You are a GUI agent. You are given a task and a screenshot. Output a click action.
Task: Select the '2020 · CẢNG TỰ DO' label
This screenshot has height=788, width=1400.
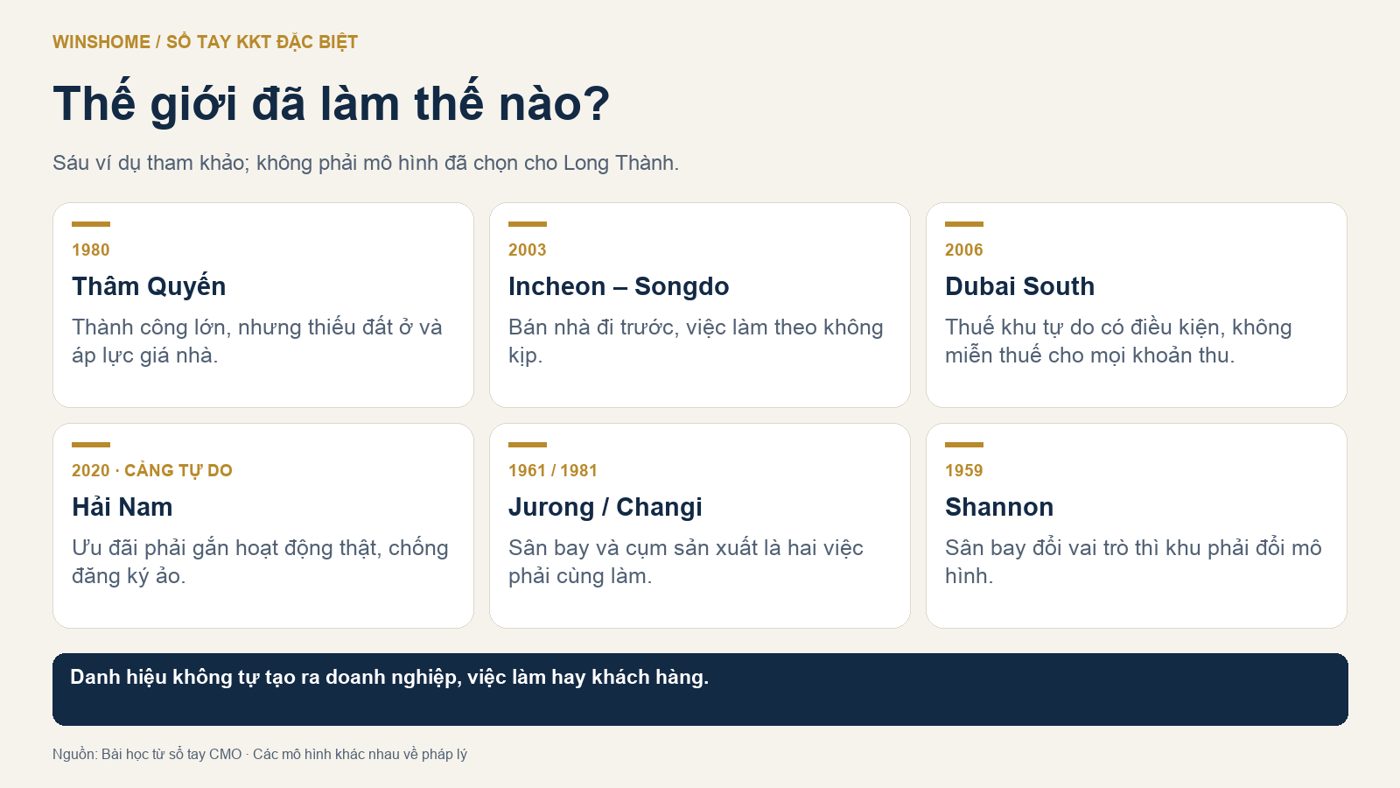[x=152, y=470]
